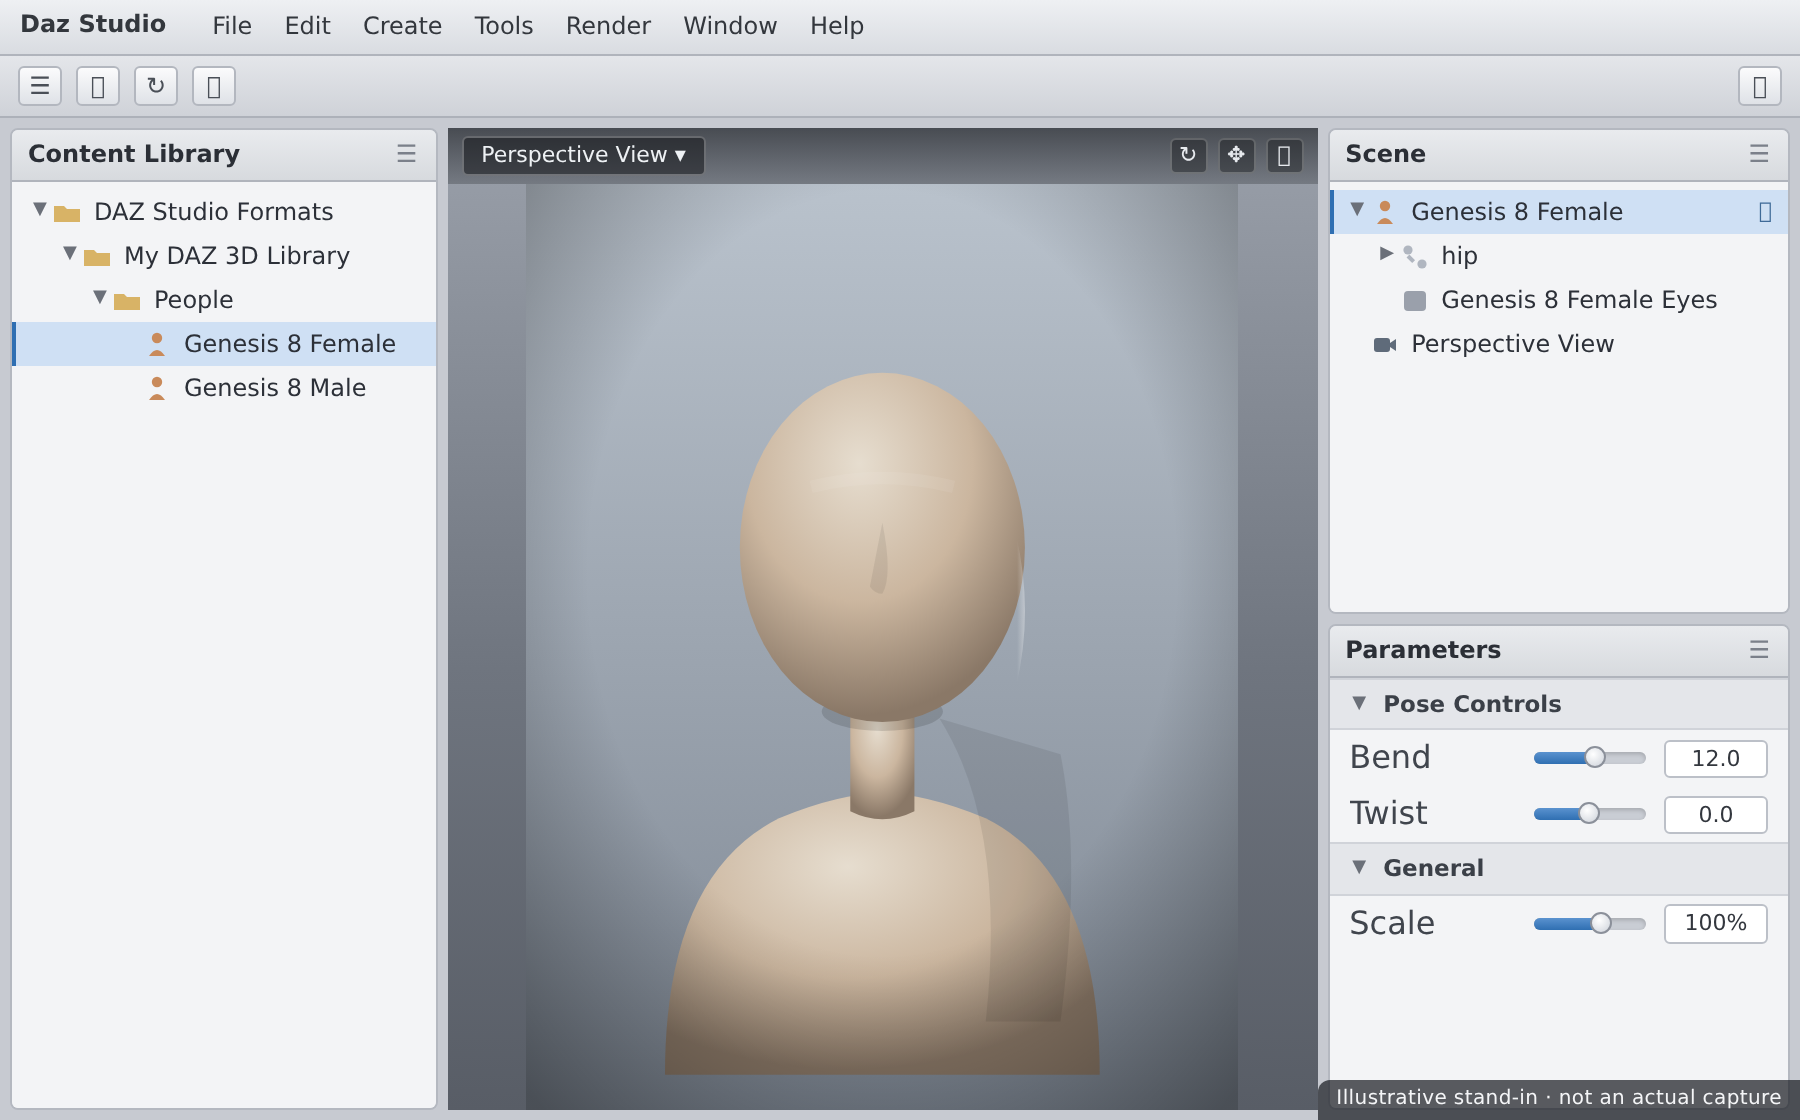Open the Create menu
This screenshot has width=1800, height=1120.
tap(402, 26)
